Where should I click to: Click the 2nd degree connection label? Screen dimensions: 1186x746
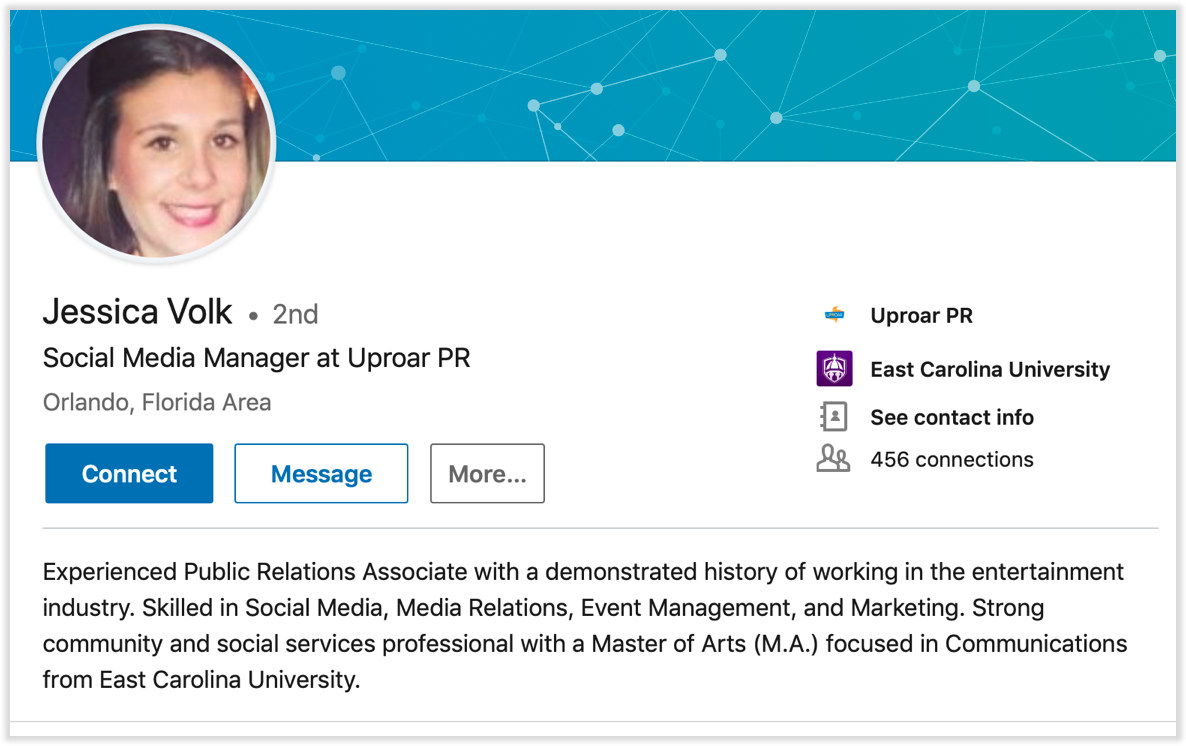coord(294,313)
